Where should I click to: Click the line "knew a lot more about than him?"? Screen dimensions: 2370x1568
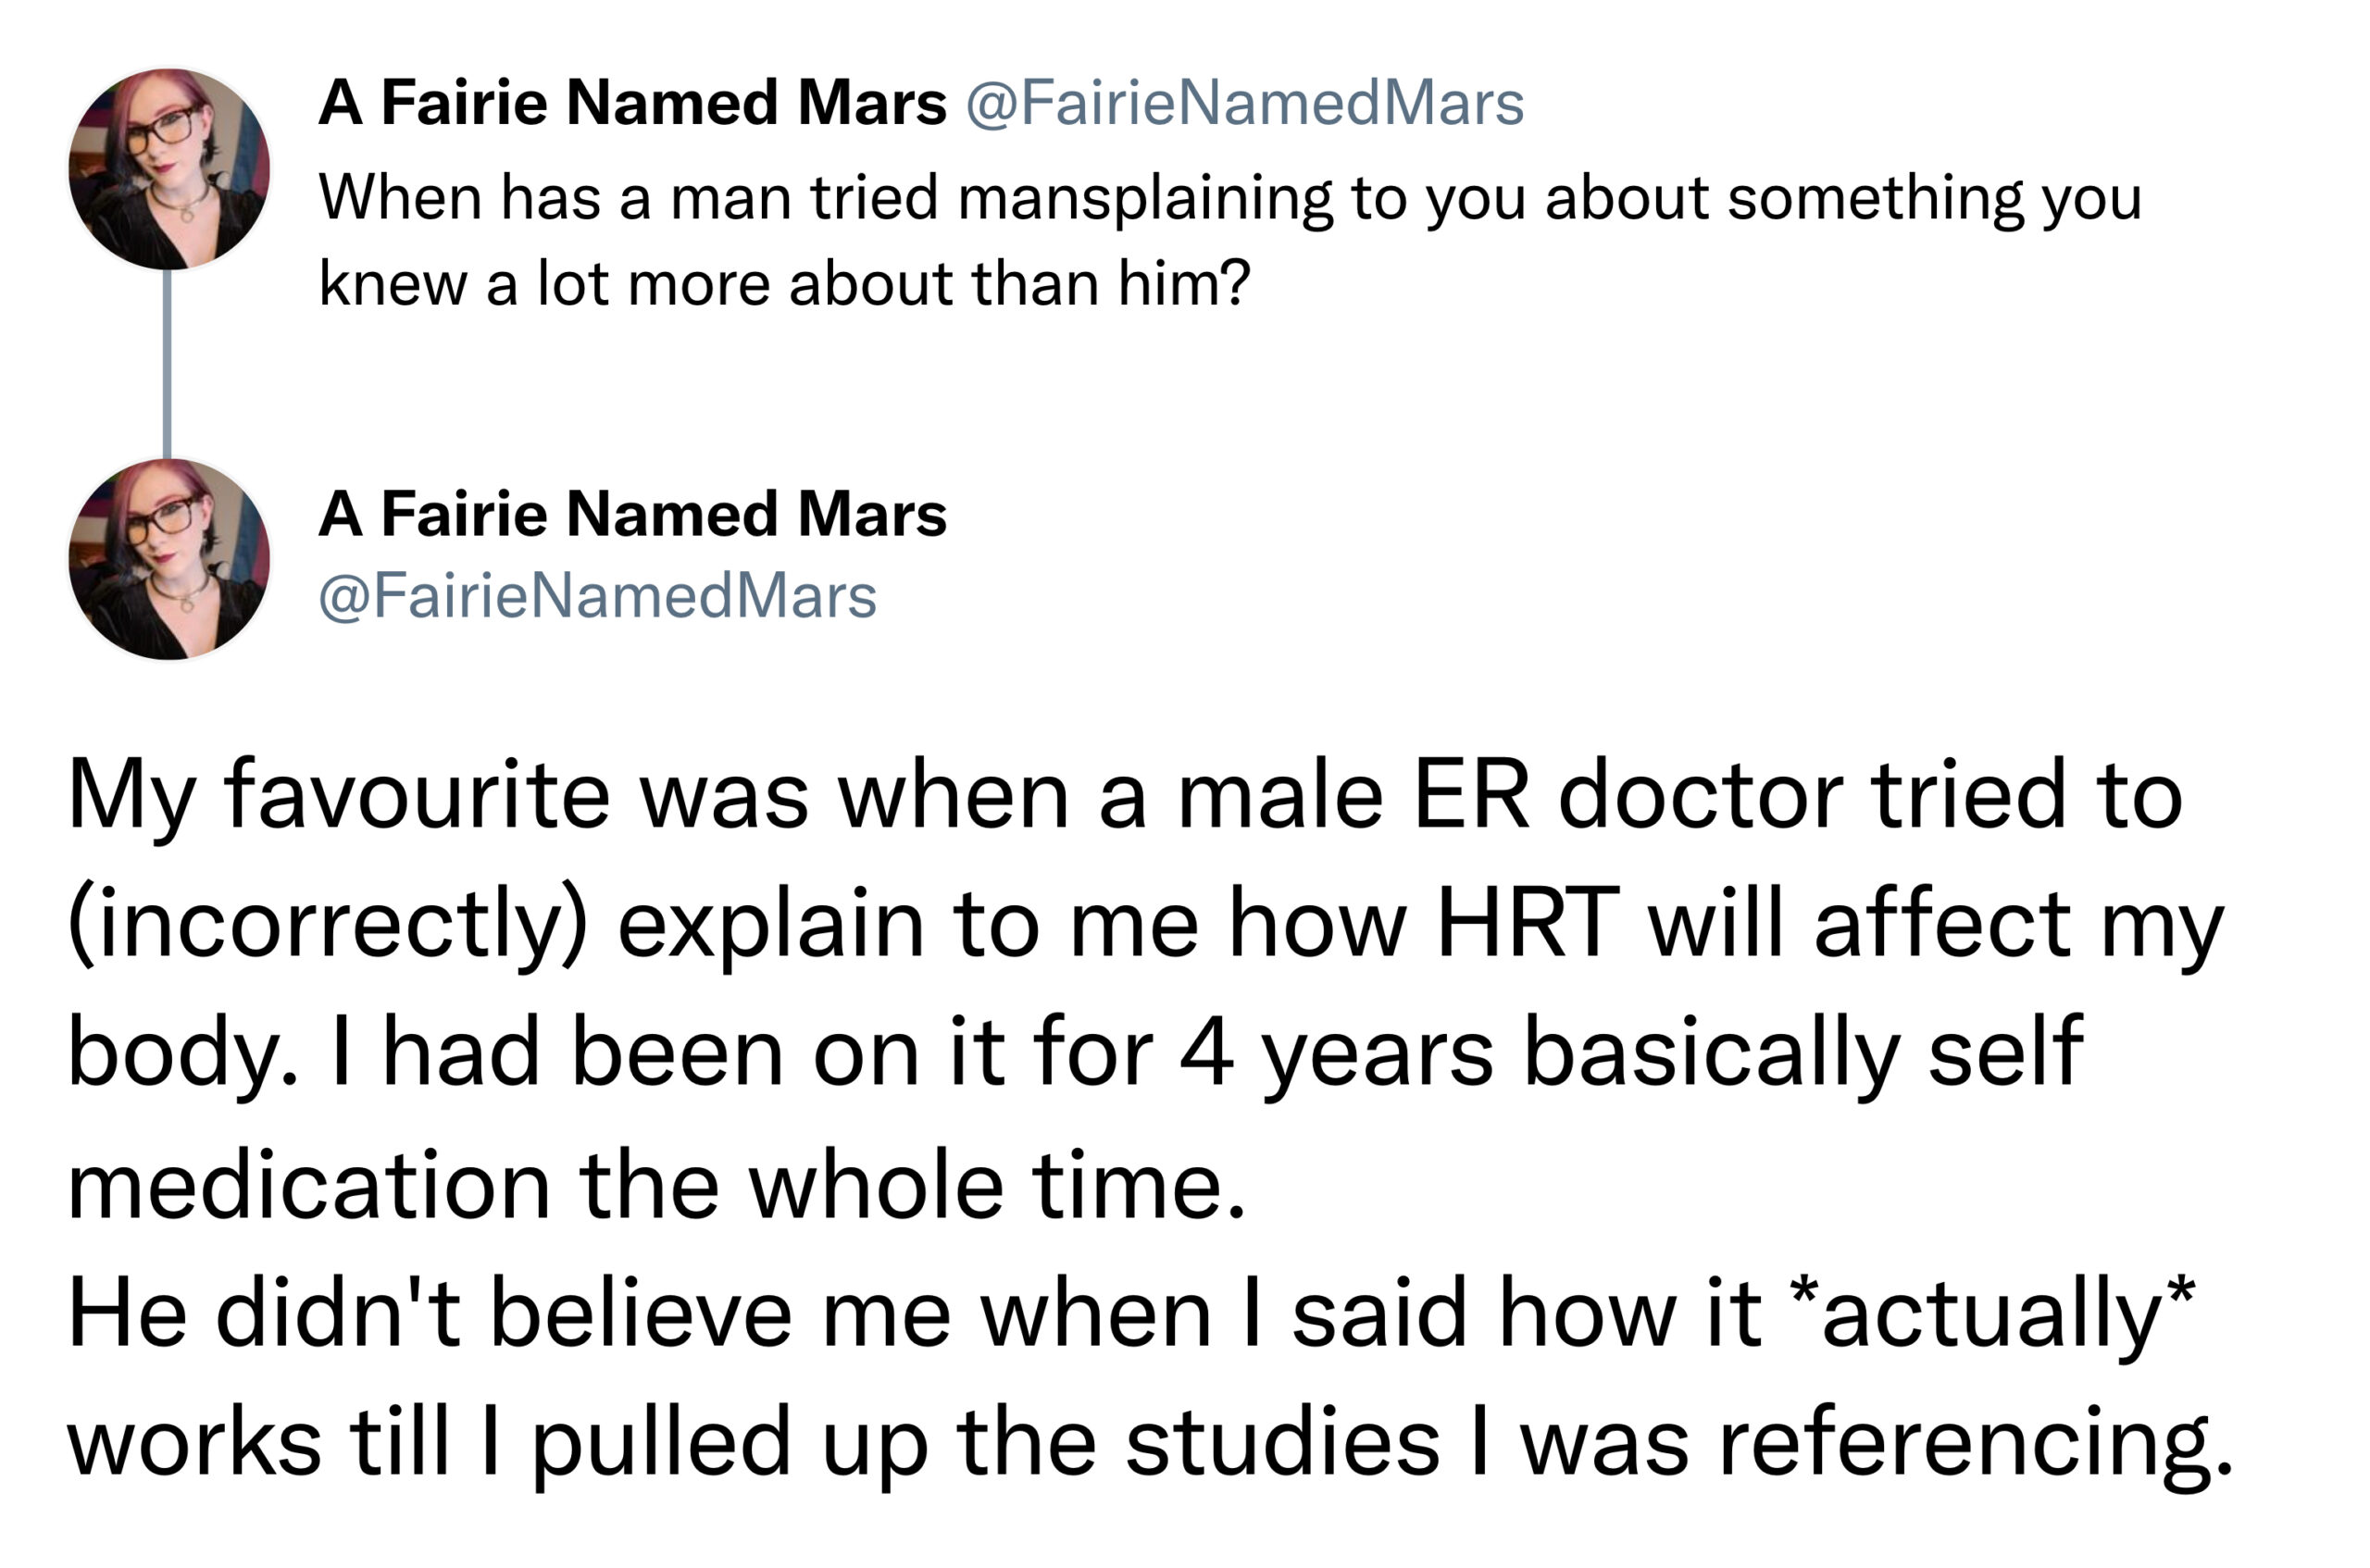(x=785, y=284)
